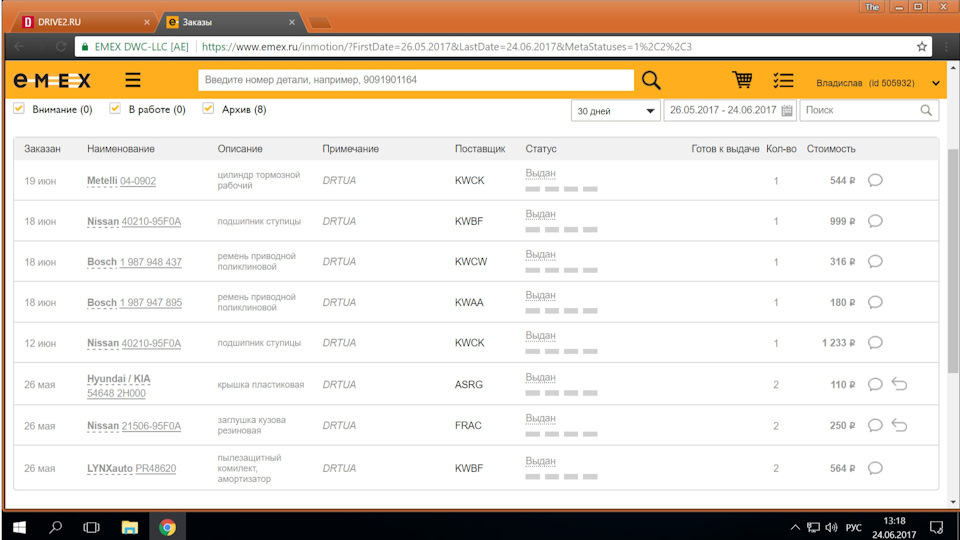Click browser back arrow
The height and width of the screenshot is (540, 960).
coord(20,47)
